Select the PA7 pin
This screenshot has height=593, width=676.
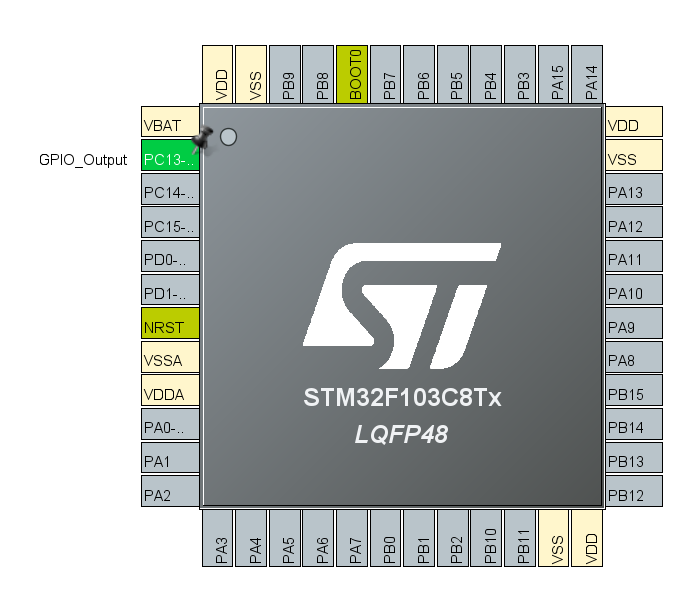[352, 538]
